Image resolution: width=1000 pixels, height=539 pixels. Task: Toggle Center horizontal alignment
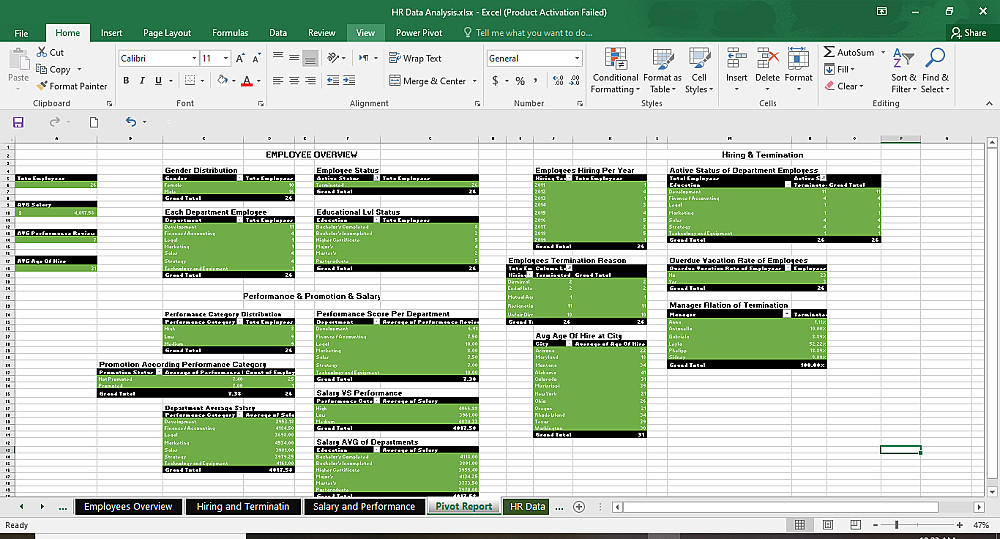click(x=294, y=80)
